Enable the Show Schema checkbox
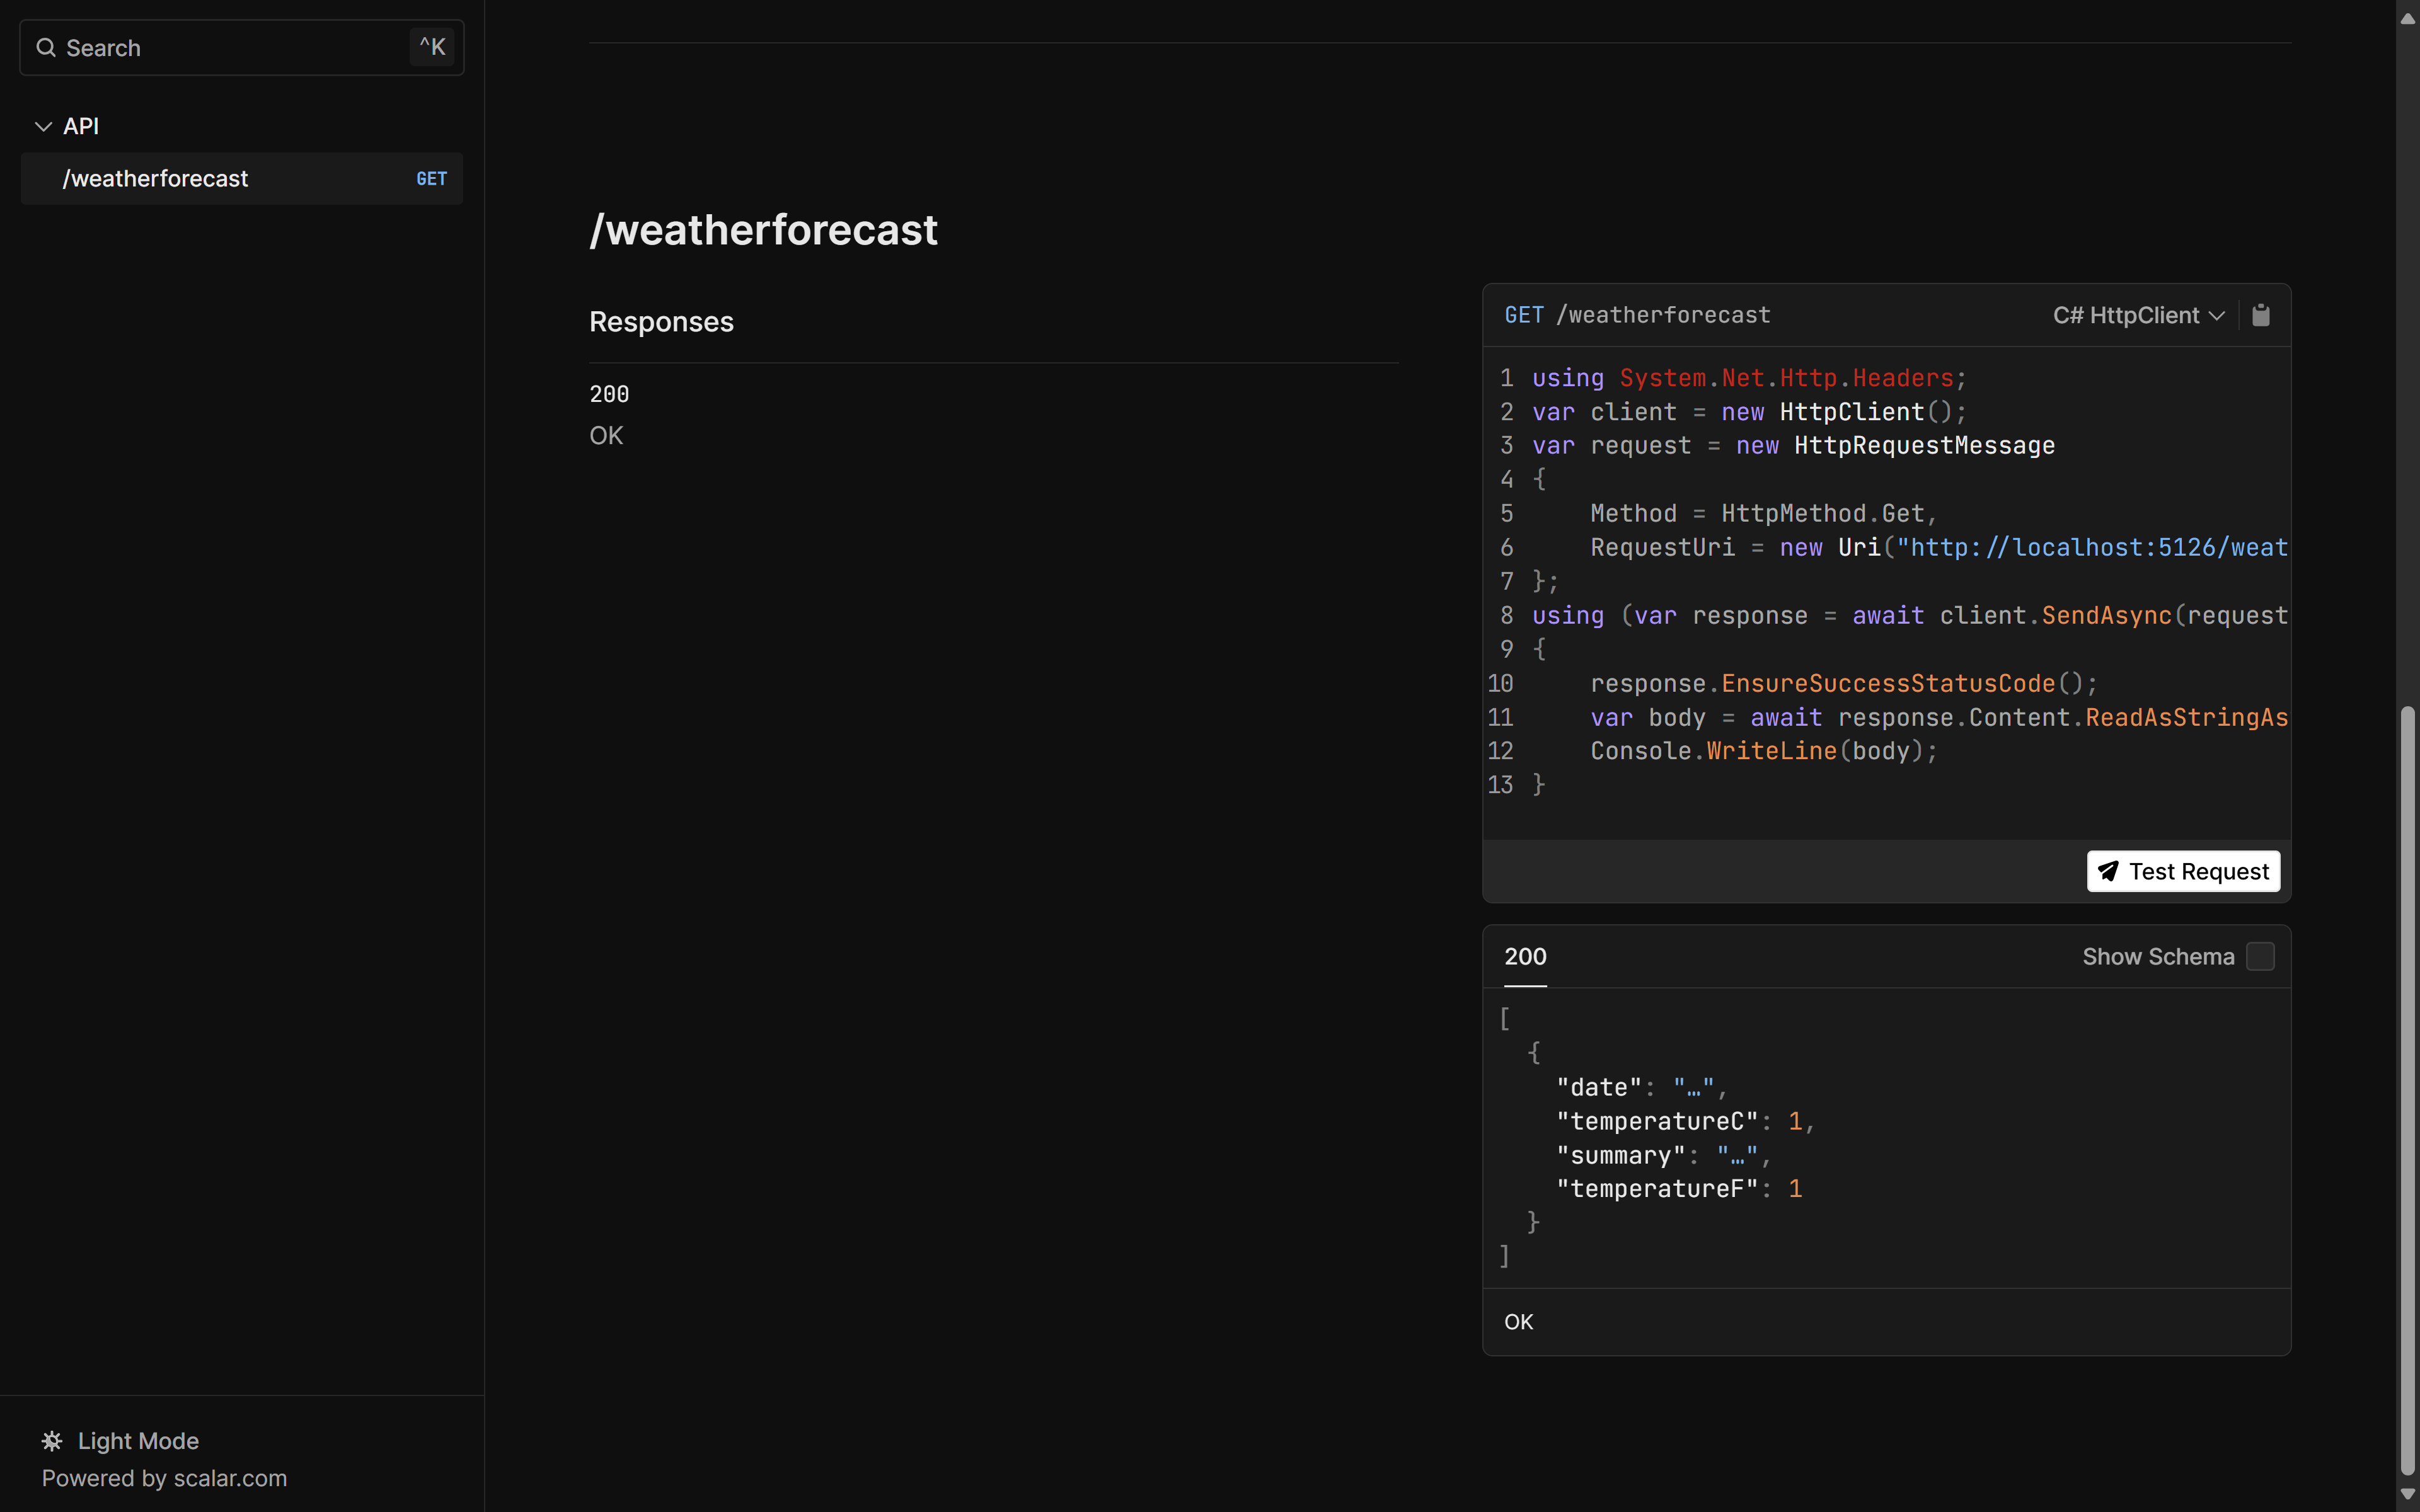Image resolution: width=2420 pixels, height=1512 pixels. pyautogui.click(x=2260, y=957)
